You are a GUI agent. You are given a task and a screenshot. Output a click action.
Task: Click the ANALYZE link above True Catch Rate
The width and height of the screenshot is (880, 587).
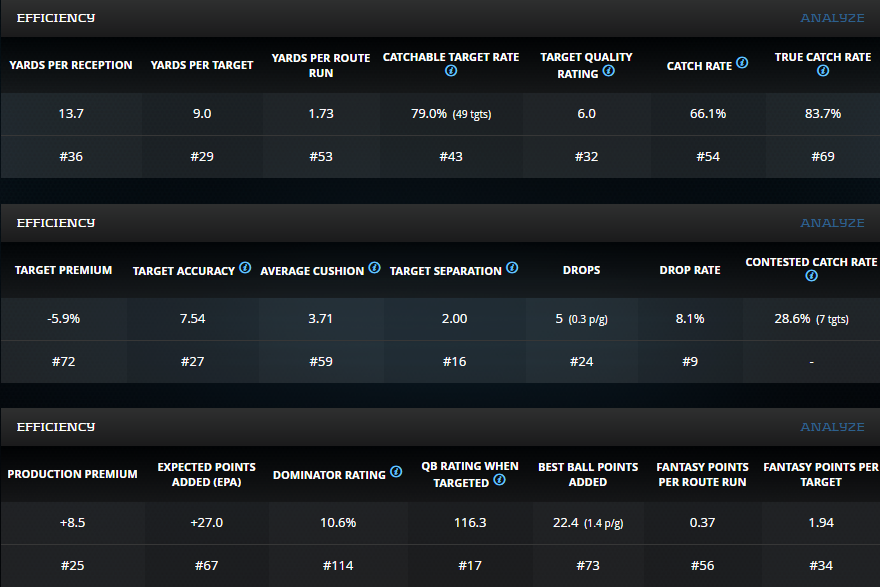click(x=832, y=18)
